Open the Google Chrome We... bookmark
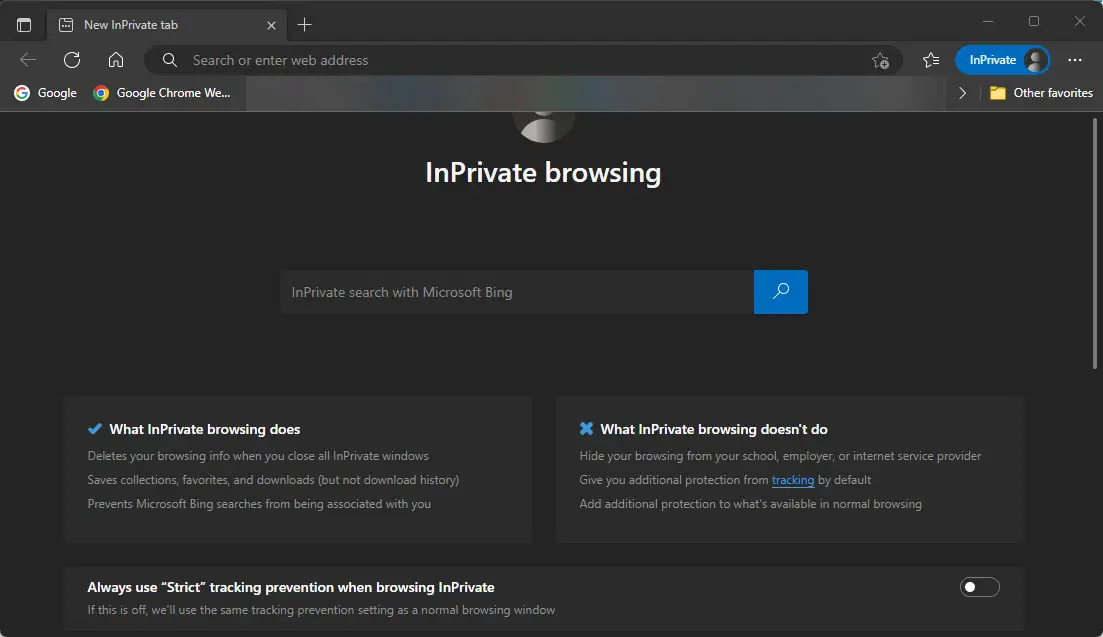This screenshot has width=1103, height=637. tap(162, 93)
